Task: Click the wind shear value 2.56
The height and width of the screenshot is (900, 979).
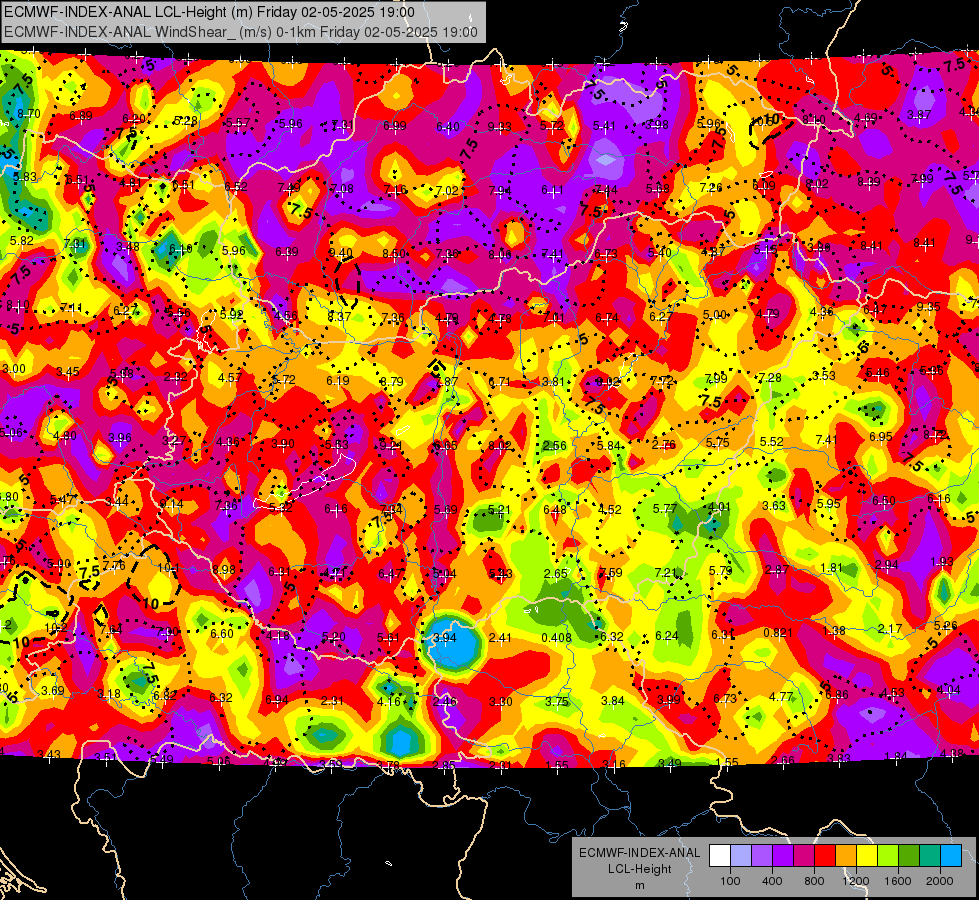Action: pyautogui.click(x=554, y=445)
